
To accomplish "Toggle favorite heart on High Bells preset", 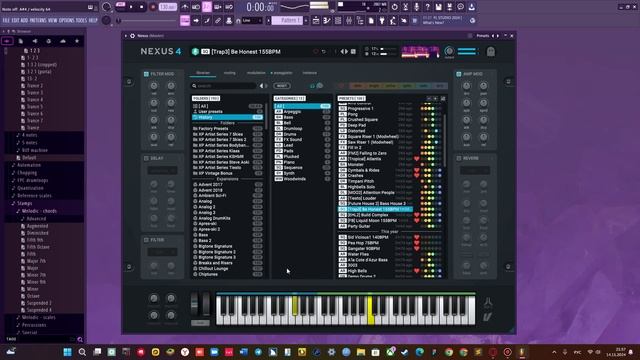I will pyautogui.click(x=416, y=271).
